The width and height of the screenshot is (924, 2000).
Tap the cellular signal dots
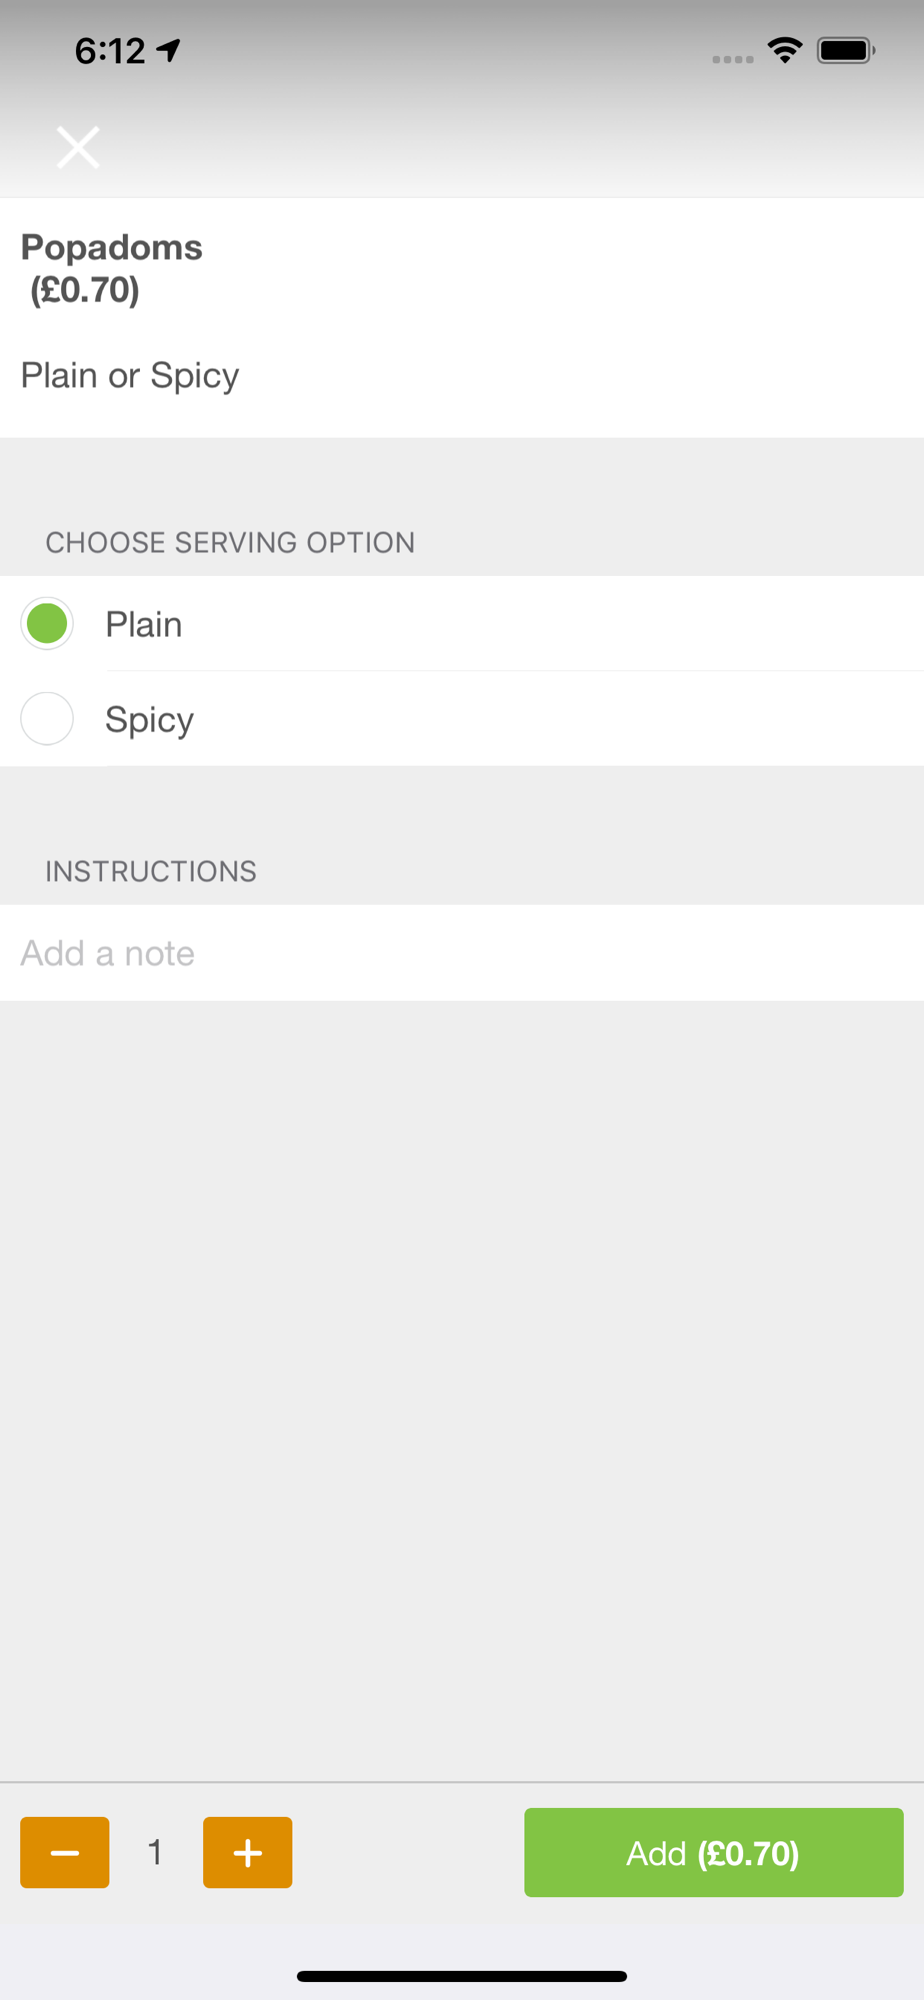tap(733, 59)
